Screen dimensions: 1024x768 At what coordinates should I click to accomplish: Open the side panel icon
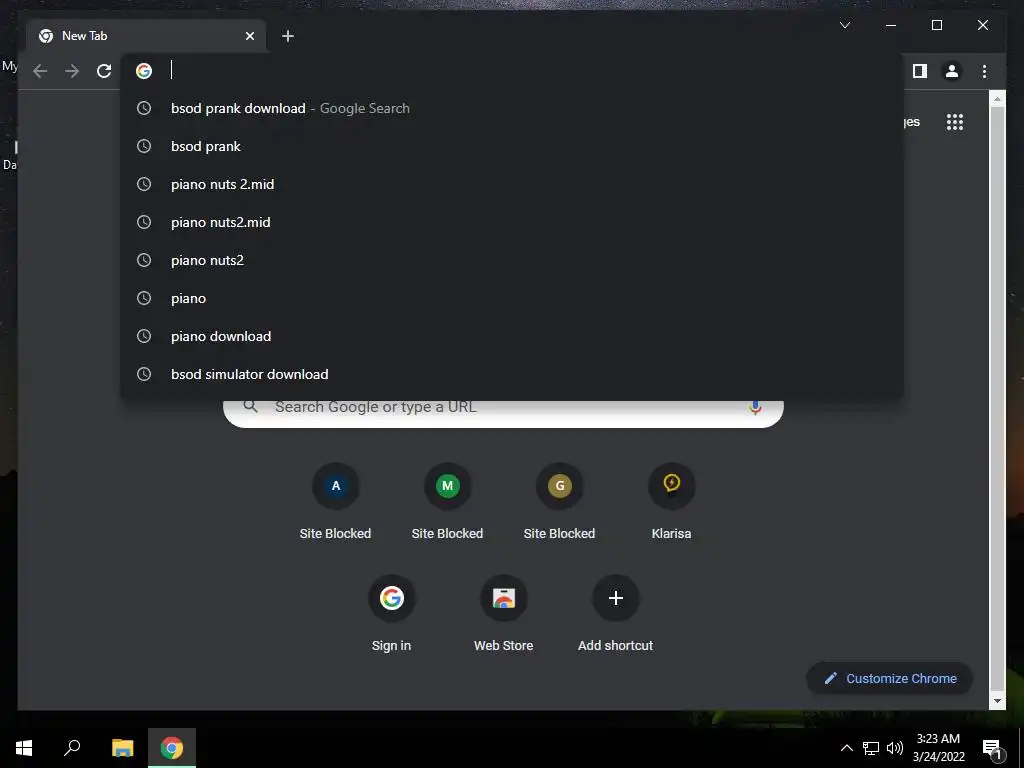pyautogui.click(x=920, y=71)
